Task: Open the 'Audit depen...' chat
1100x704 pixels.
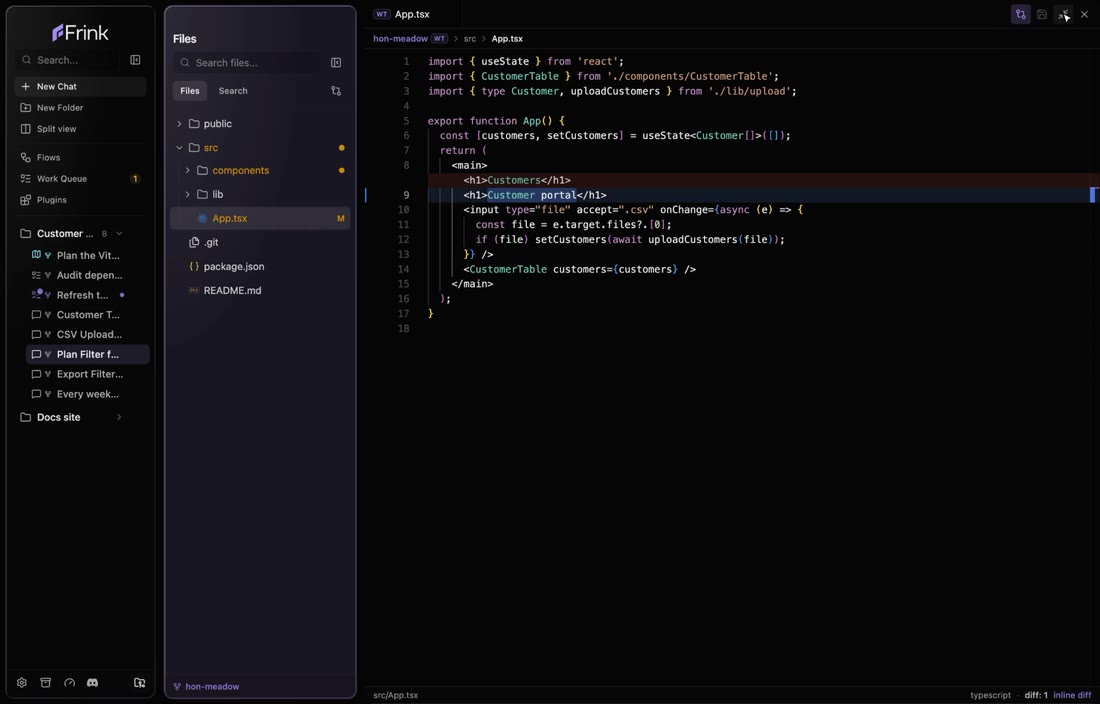Action: coord(88,276)
